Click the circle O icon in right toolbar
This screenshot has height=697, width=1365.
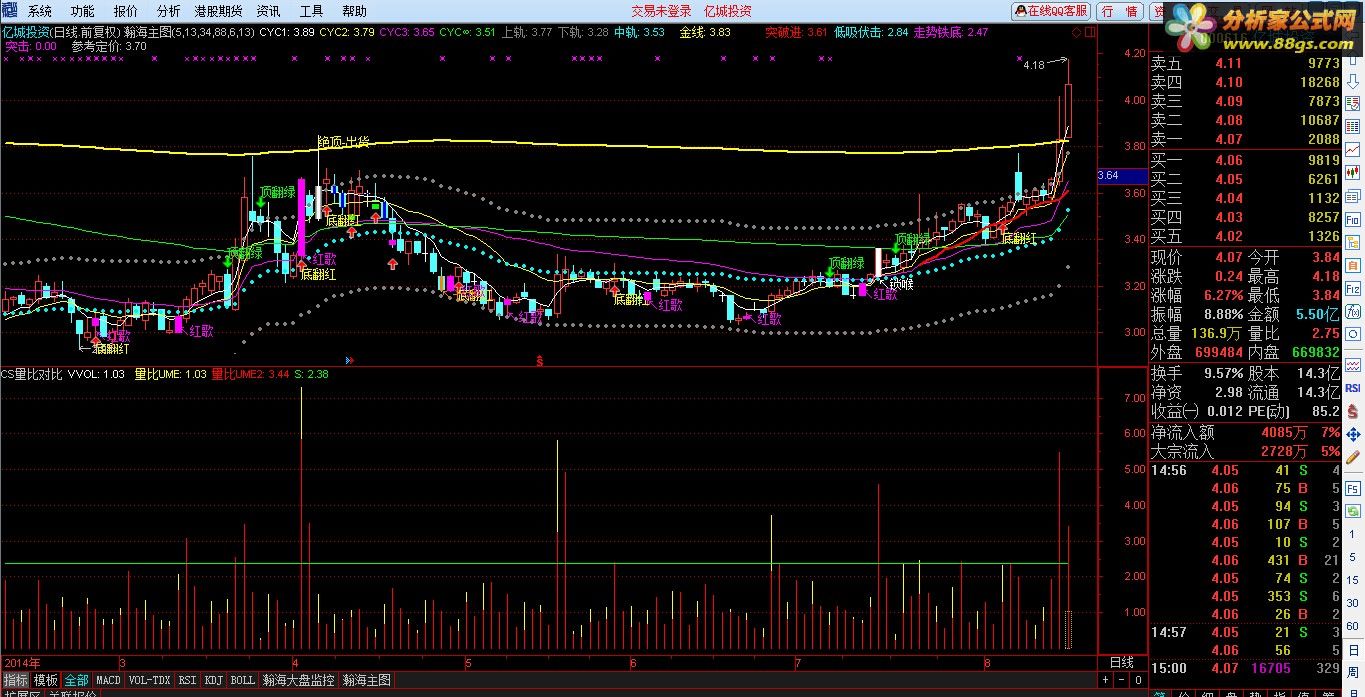pos(1352,334)
